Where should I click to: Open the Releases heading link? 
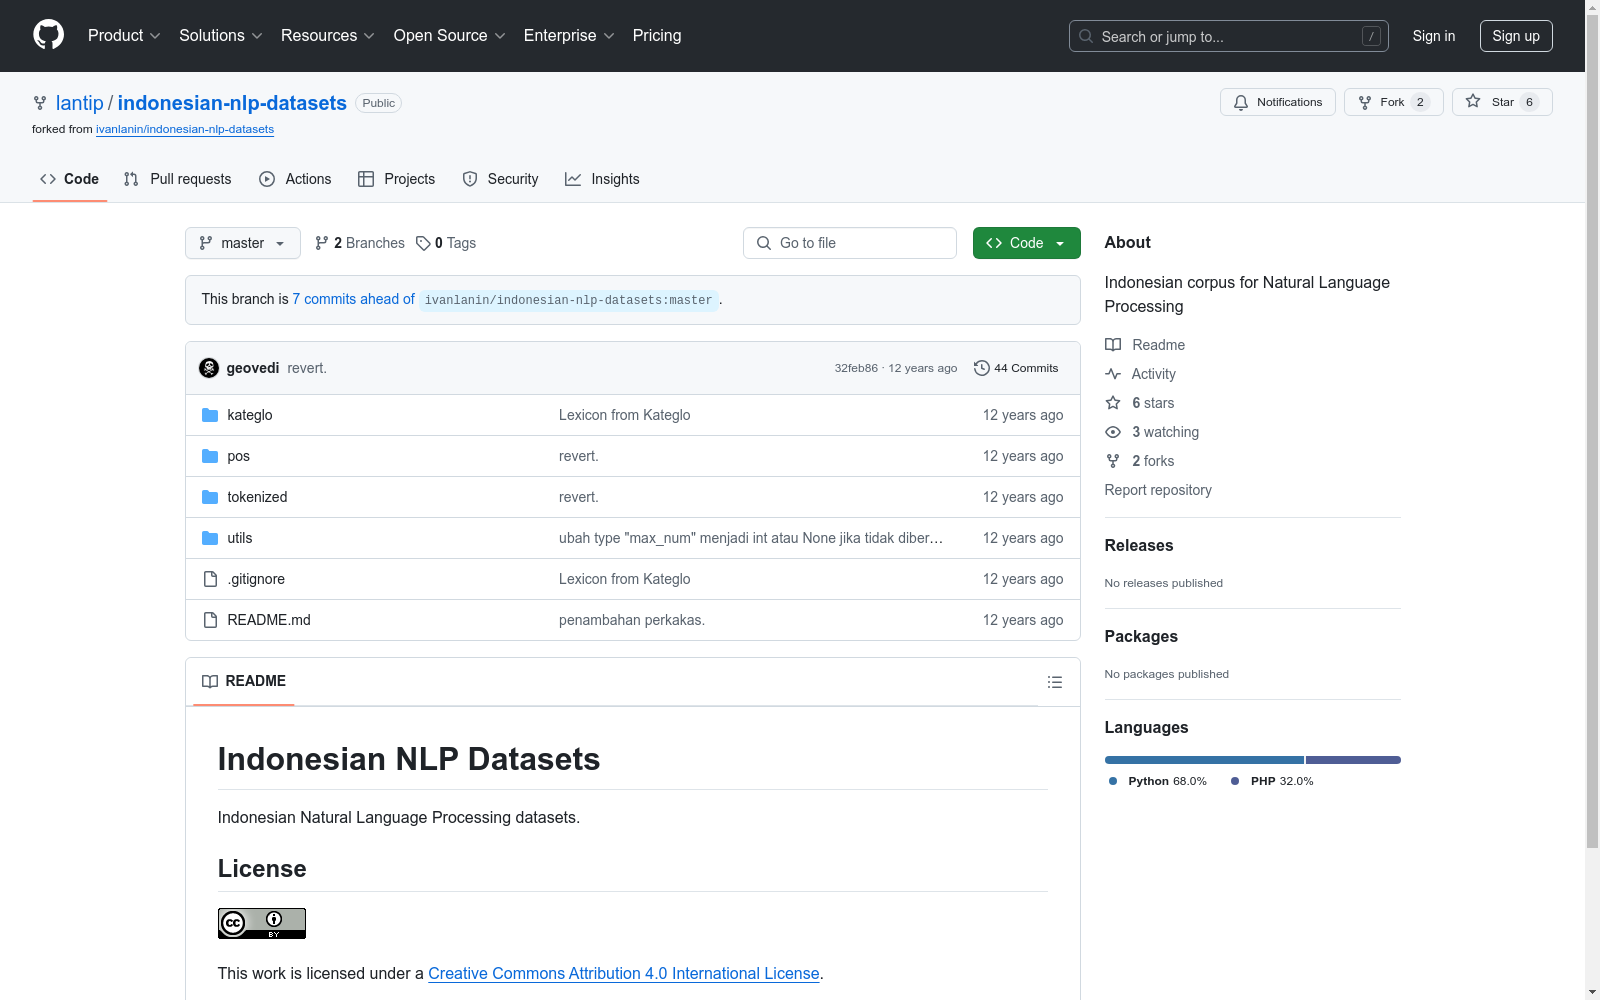pyautogui.click(x=1139, y=545)
